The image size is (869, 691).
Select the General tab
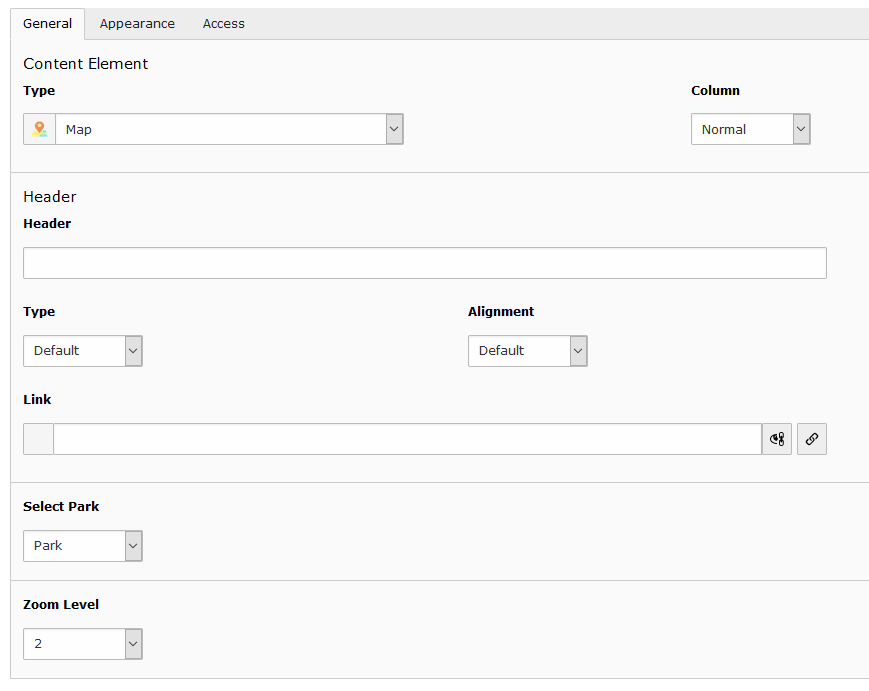coord(48,24)
